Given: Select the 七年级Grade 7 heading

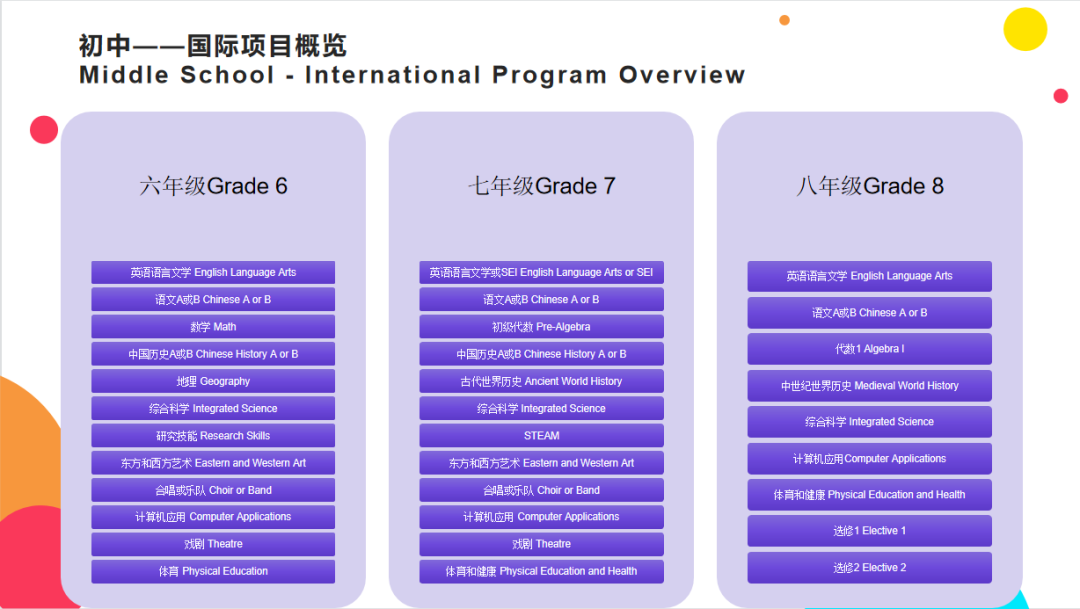Looking at the screenshot, I should pyautogui.click(x=541, y=186).
